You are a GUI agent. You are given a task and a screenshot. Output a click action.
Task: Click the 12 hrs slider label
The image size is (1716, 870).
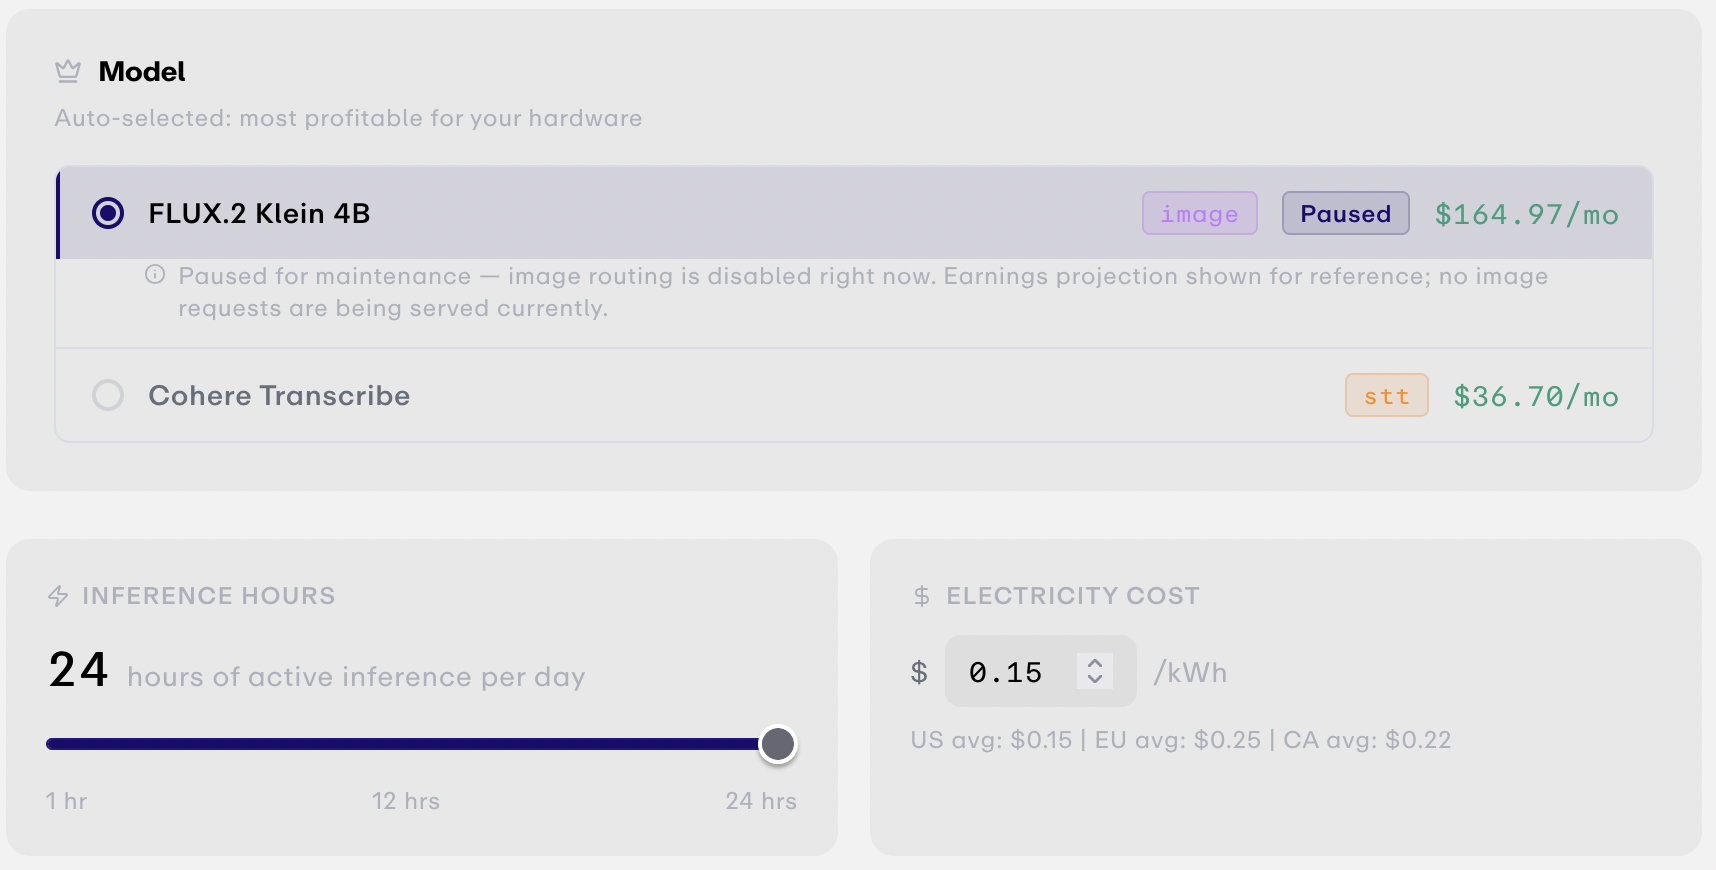(406, 801)
